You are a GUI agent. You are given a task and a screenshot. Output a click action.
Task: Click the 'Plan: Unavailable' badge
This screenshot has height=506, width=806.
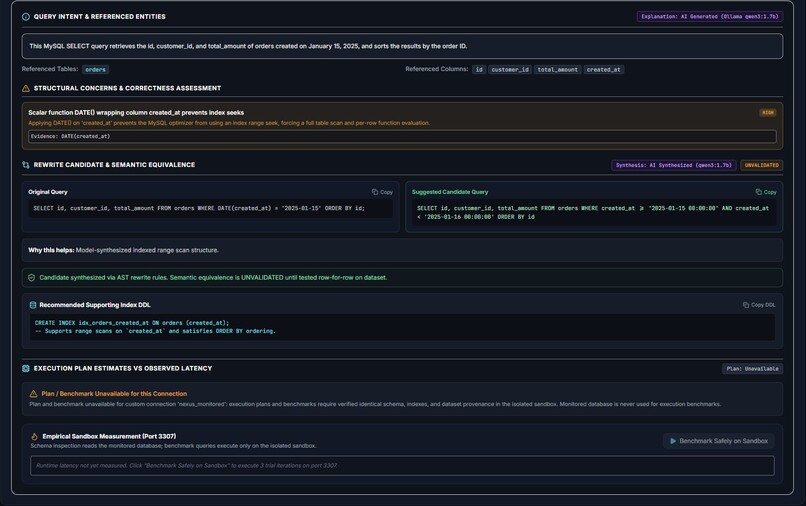tap(753, 369)
